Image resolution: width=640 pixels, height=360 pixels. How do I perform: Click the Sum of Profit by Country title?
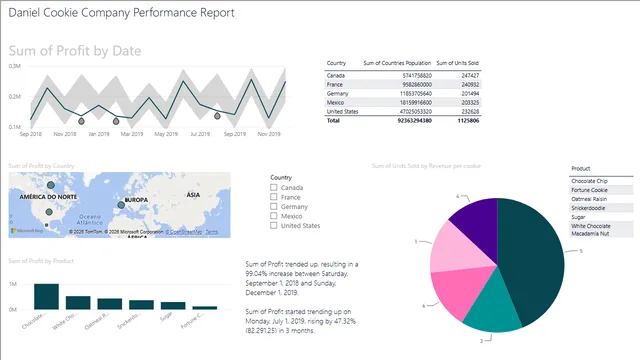[41, 166]
